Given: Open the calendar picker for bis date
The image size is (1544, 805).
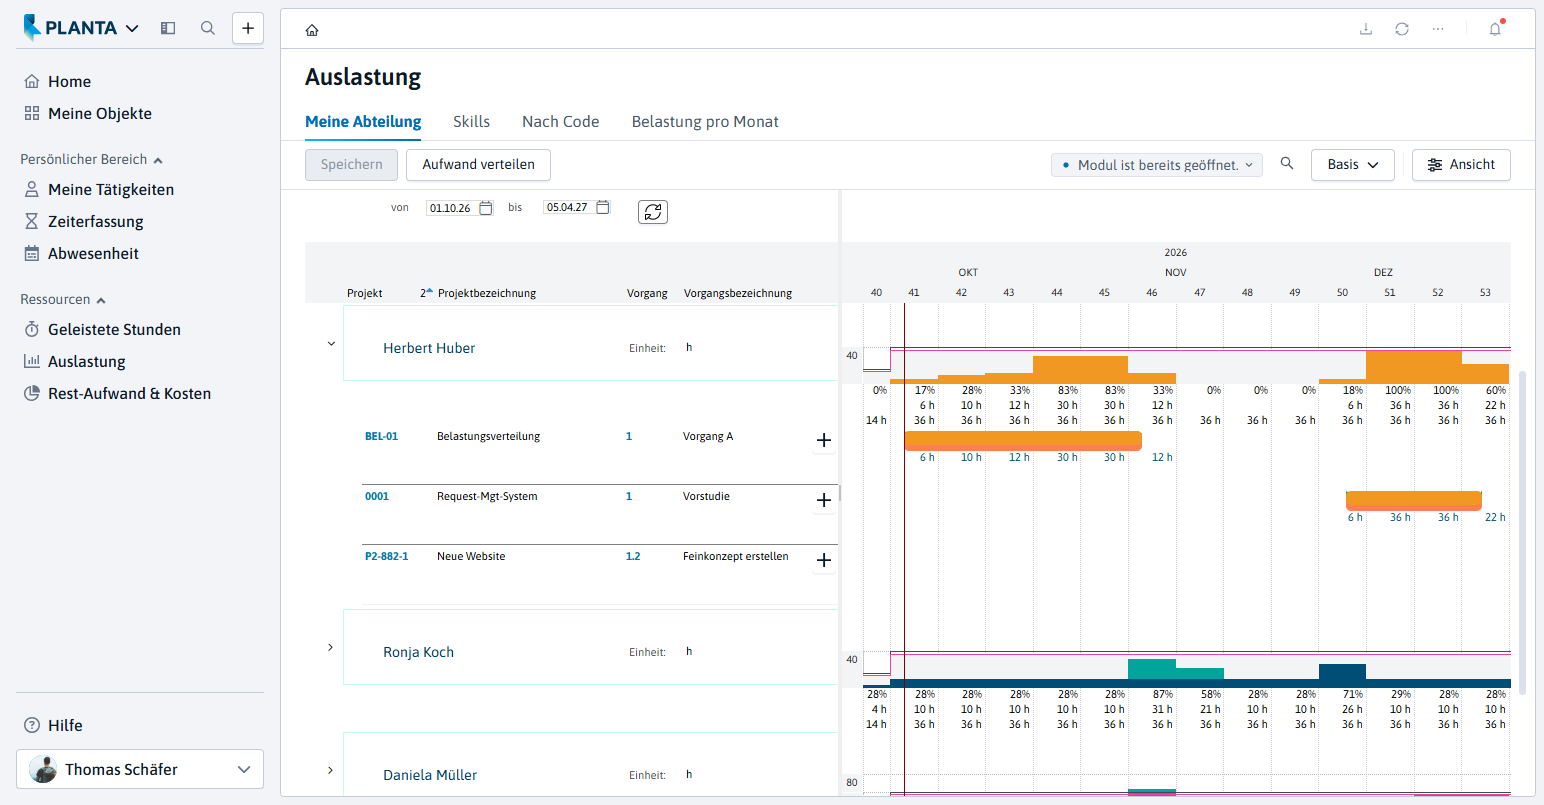Looking at the screenshot, I should (x=603, y=207).
